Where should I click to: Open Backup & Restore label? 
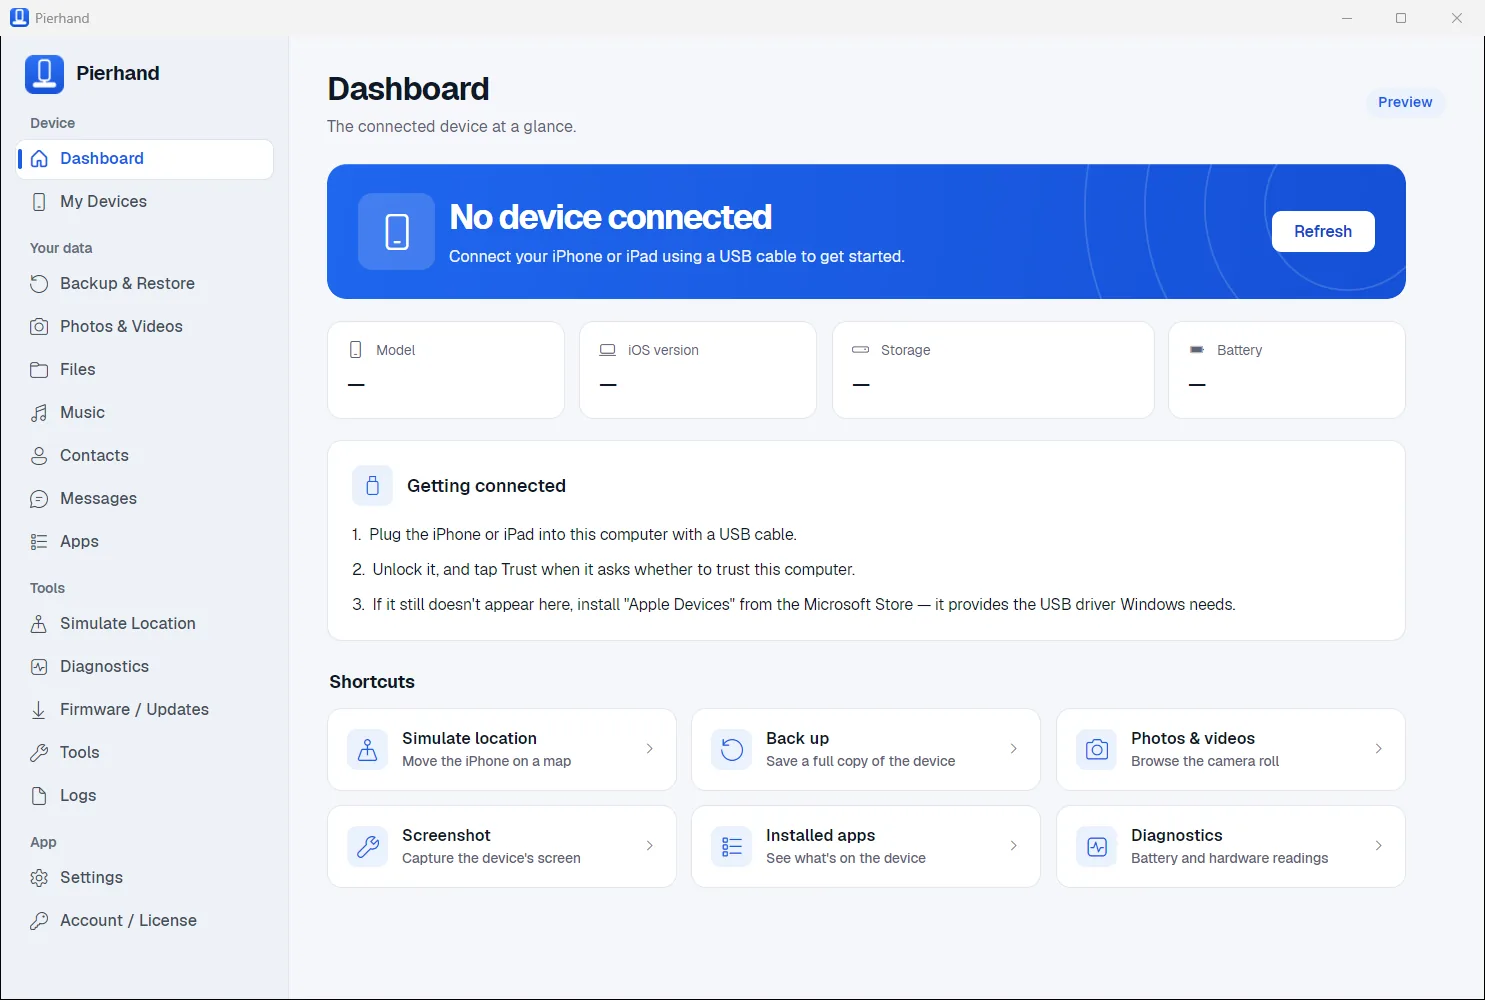point(127,284)
